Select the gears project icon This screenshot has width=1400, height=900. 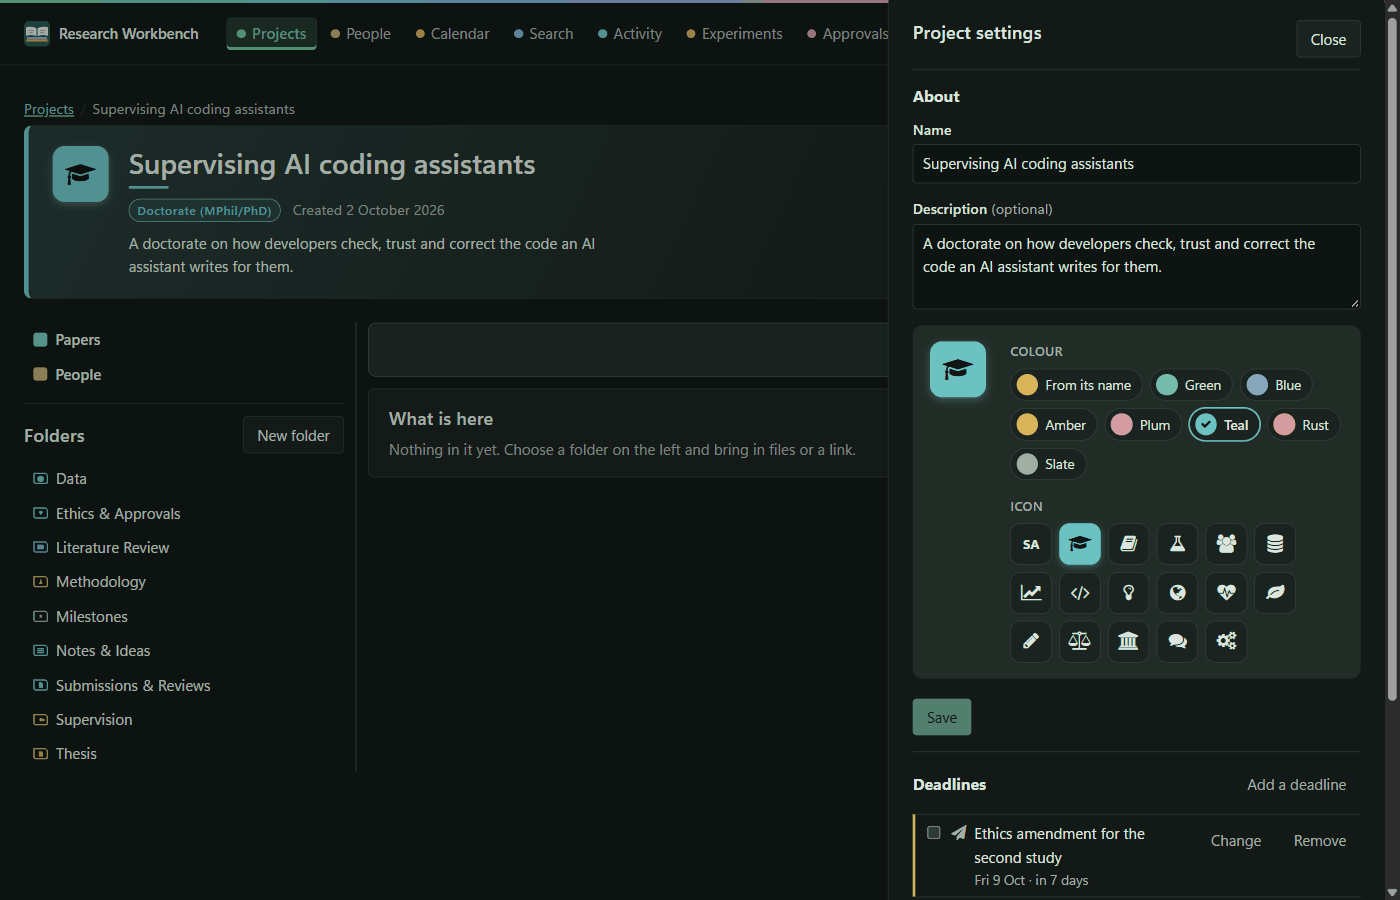point(1227,641)
